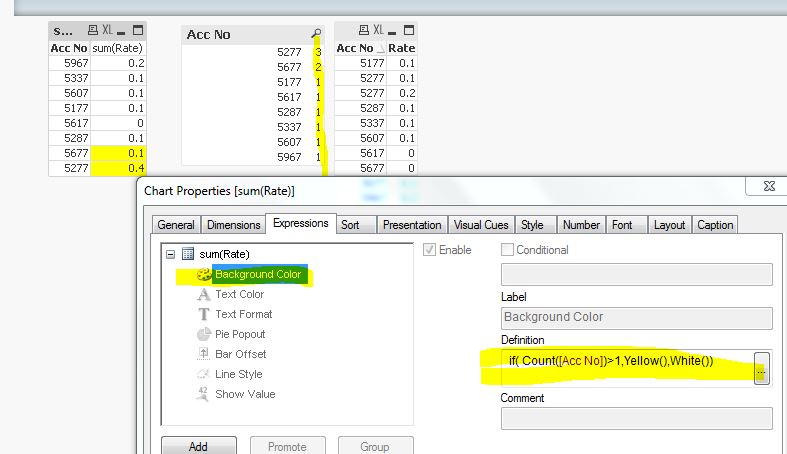Click the Pie Popout icon
787x454 pixels.
[x=203, y=334]
